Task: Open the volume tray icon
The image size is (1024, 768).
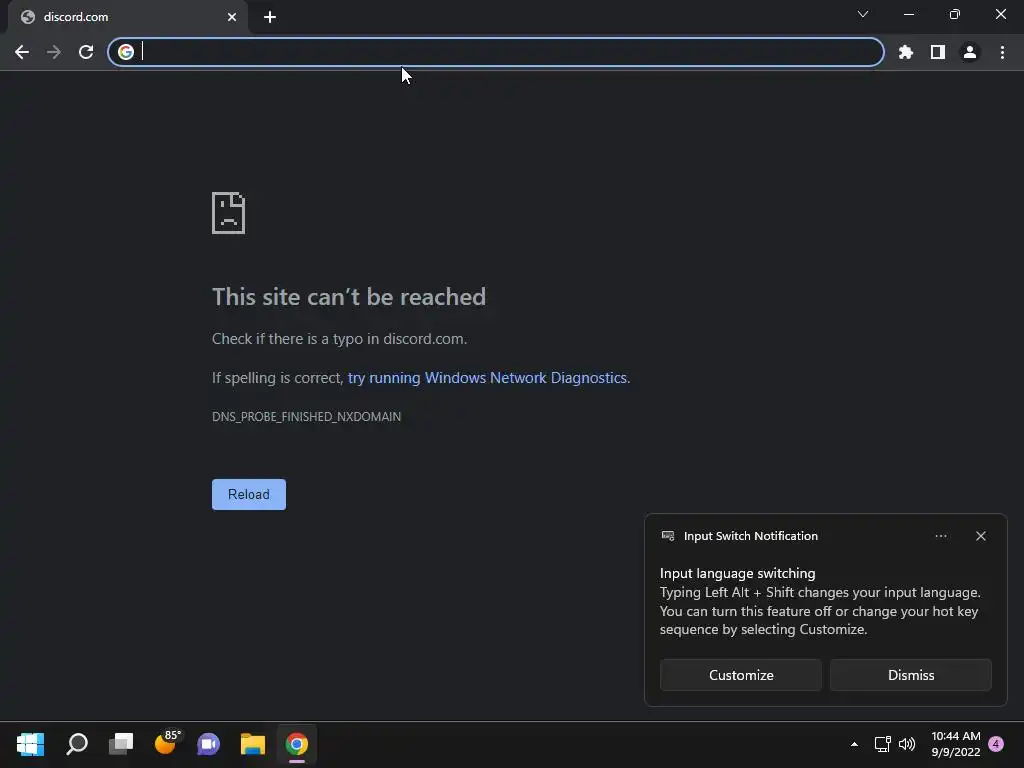Action: 907,744
